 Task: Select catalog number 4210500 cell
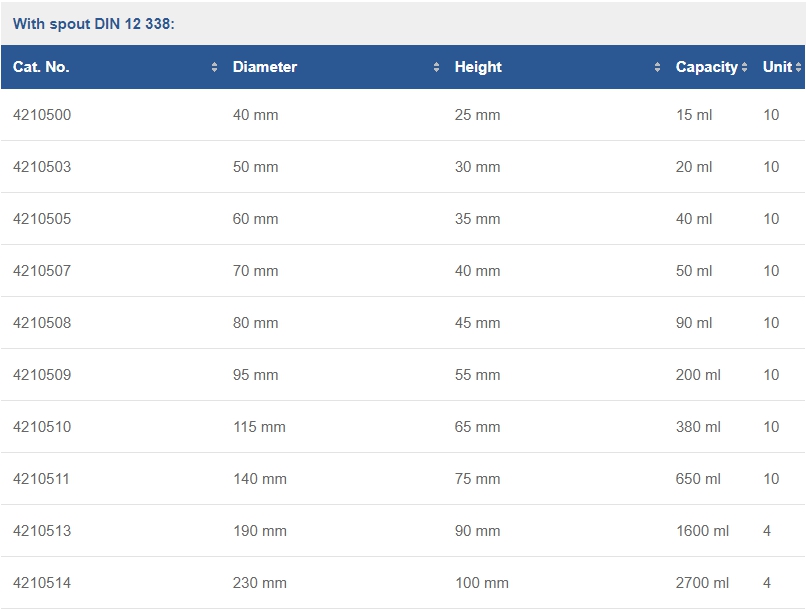pyautogui.click(x=42, y=115)
